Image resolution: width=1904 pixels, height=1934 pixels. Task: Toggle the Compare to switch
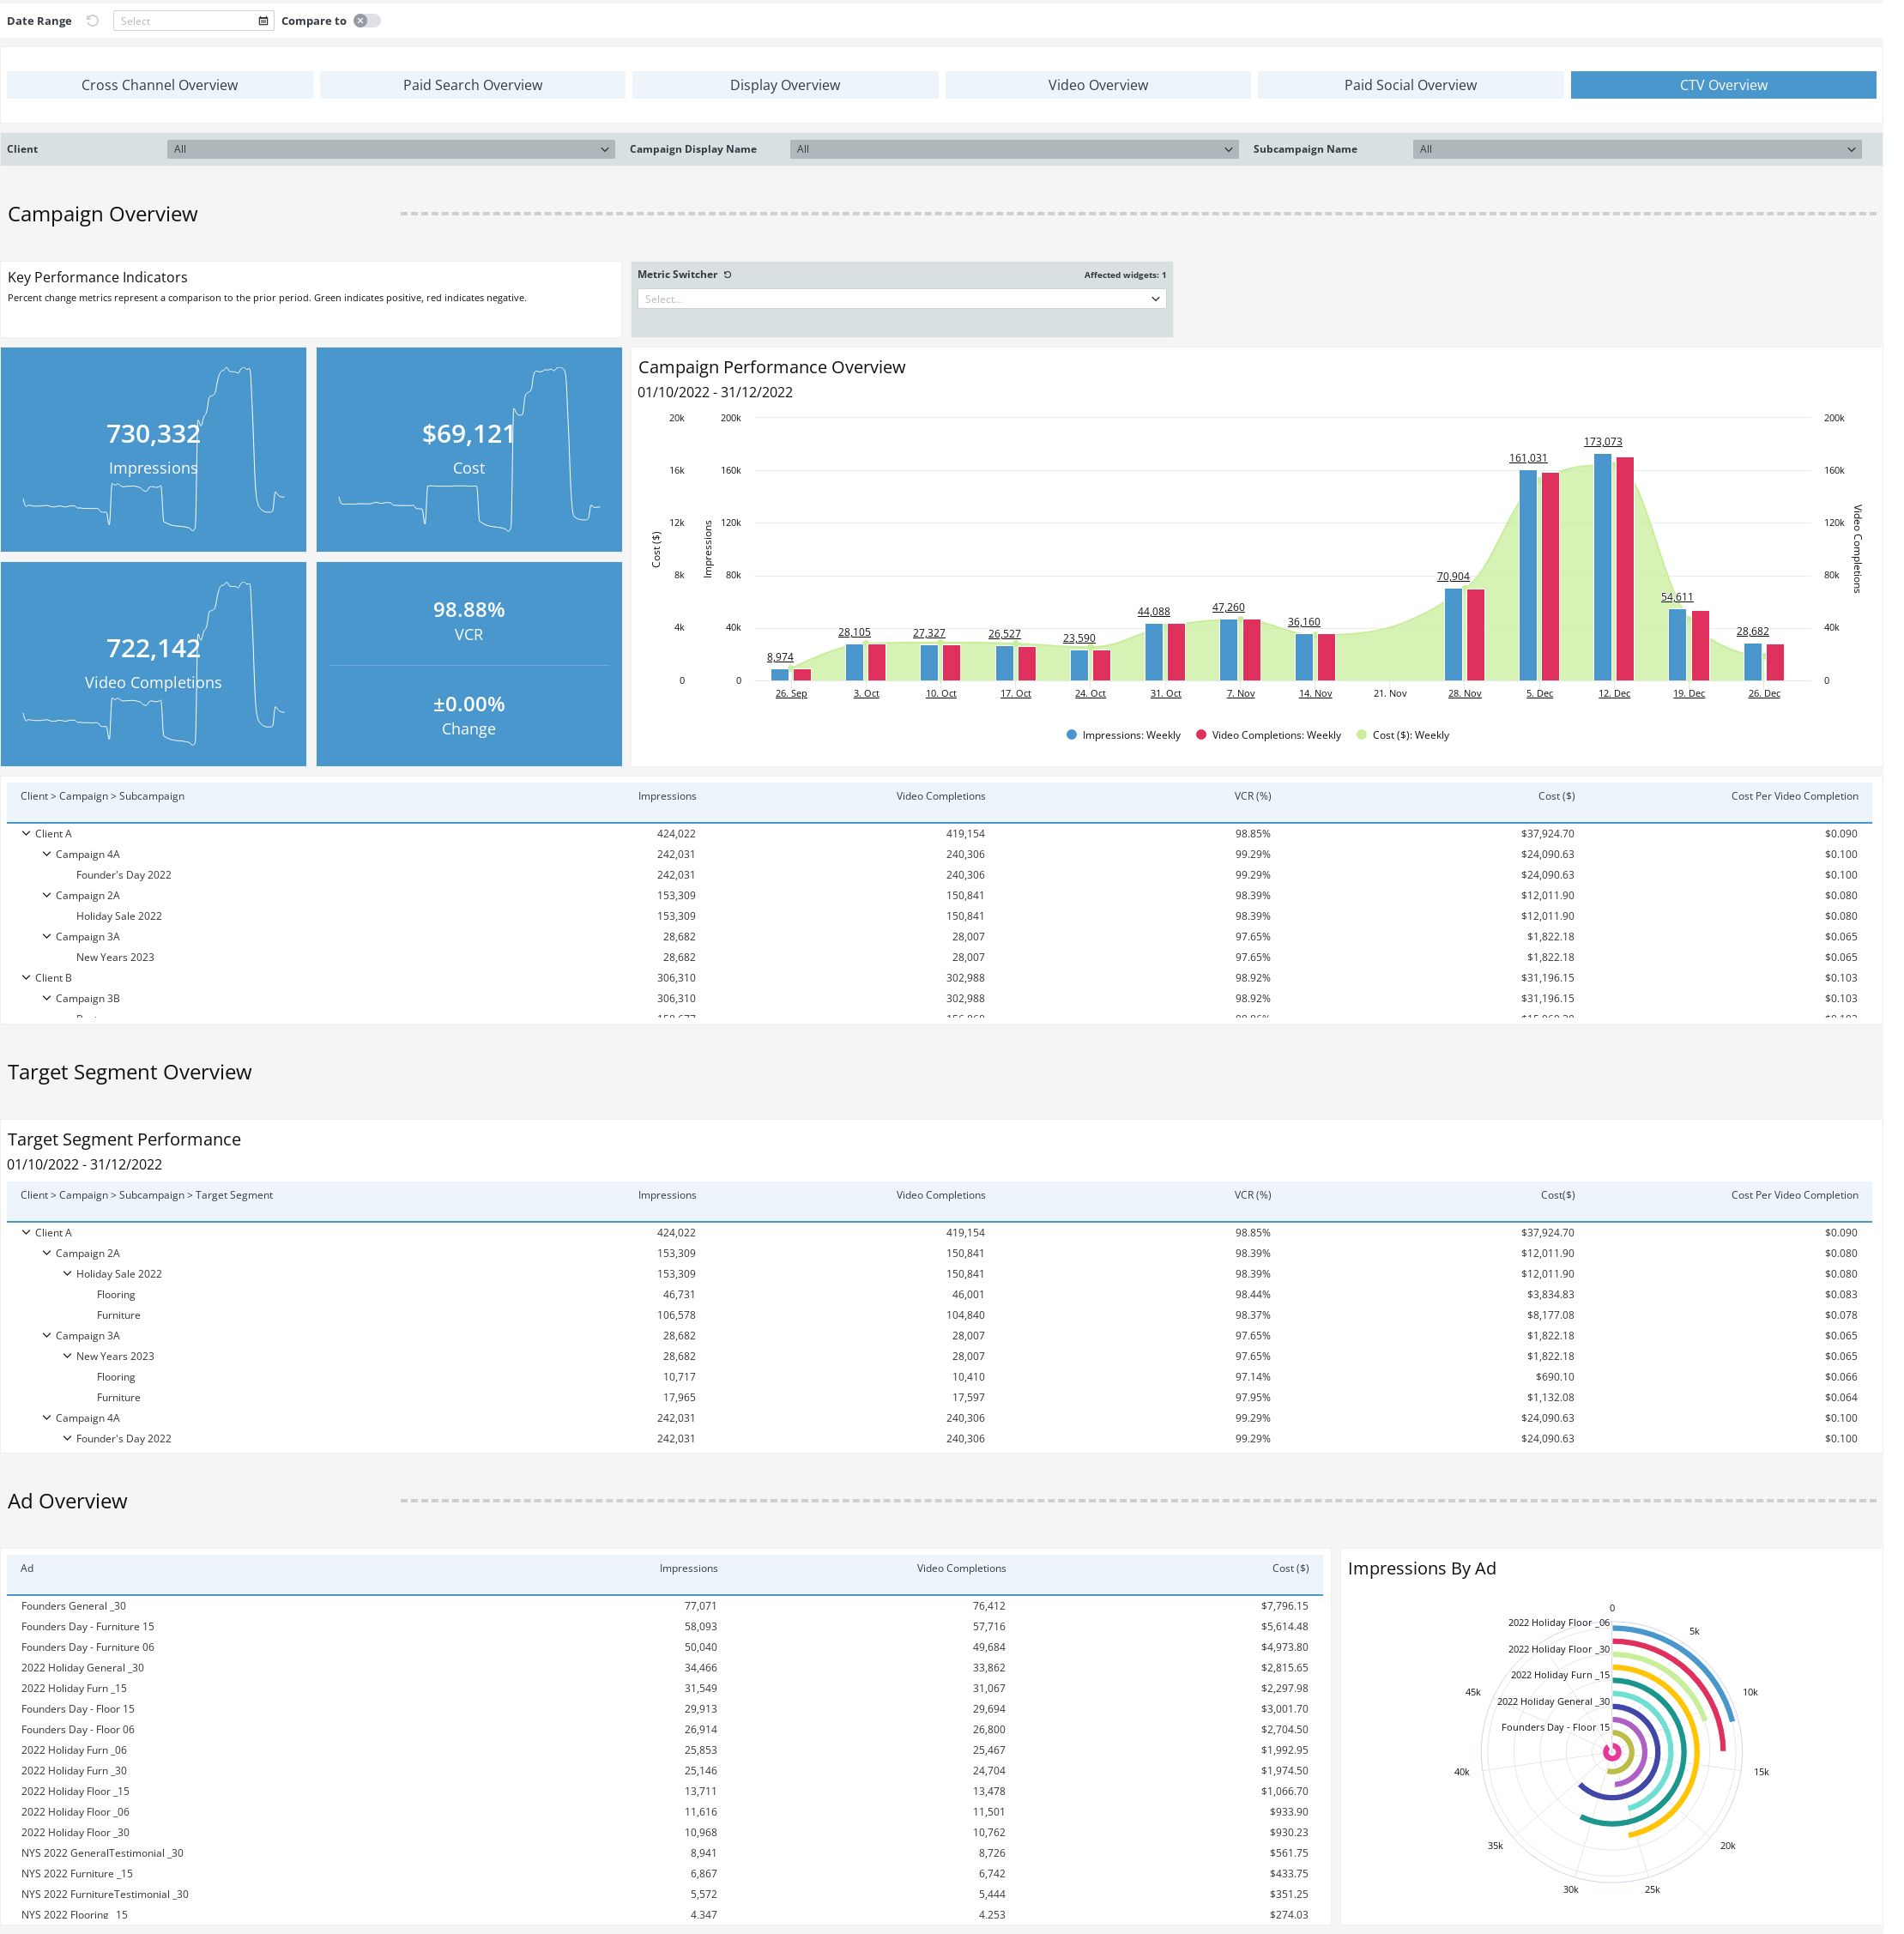[x=366, y=21]
